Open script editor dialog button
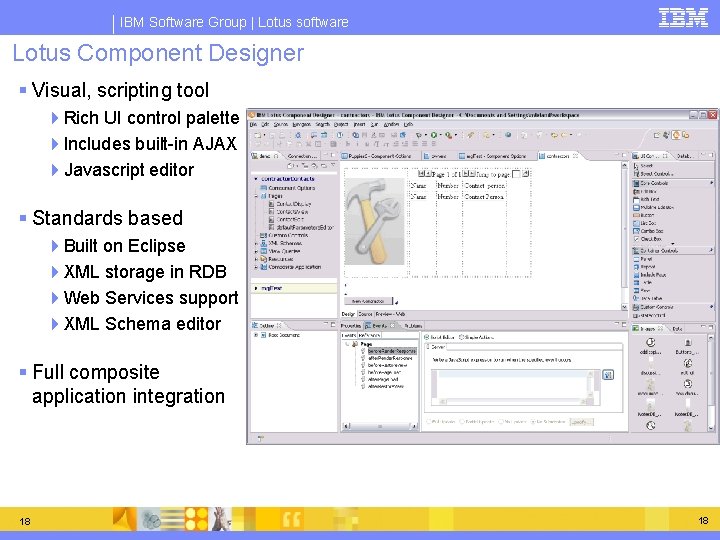Viewport: 720px width, 540px height. point(608,375)
